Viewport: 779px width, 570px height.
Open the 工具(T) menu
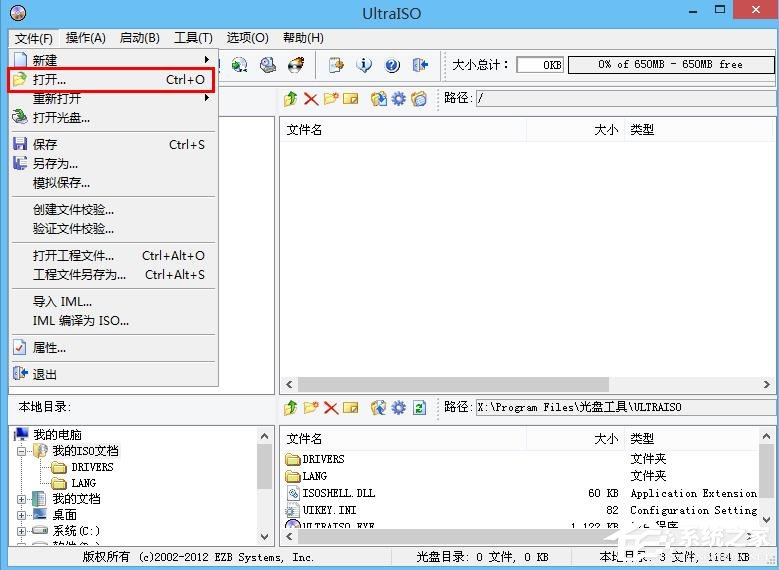point(193,38)
